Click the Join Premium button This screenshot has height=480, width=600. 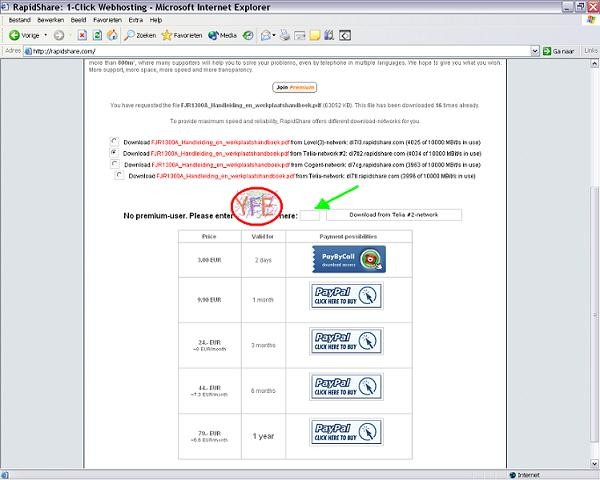click(x=295, y=87)
